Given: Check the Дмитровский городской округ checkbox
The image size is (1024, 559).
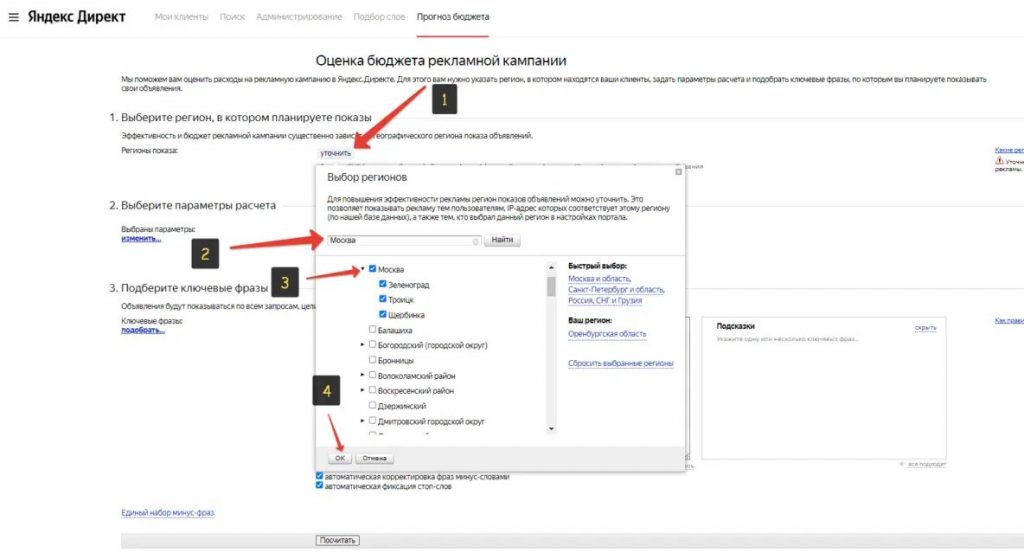Looking at the screenshot, I should [x=372, y=421].
